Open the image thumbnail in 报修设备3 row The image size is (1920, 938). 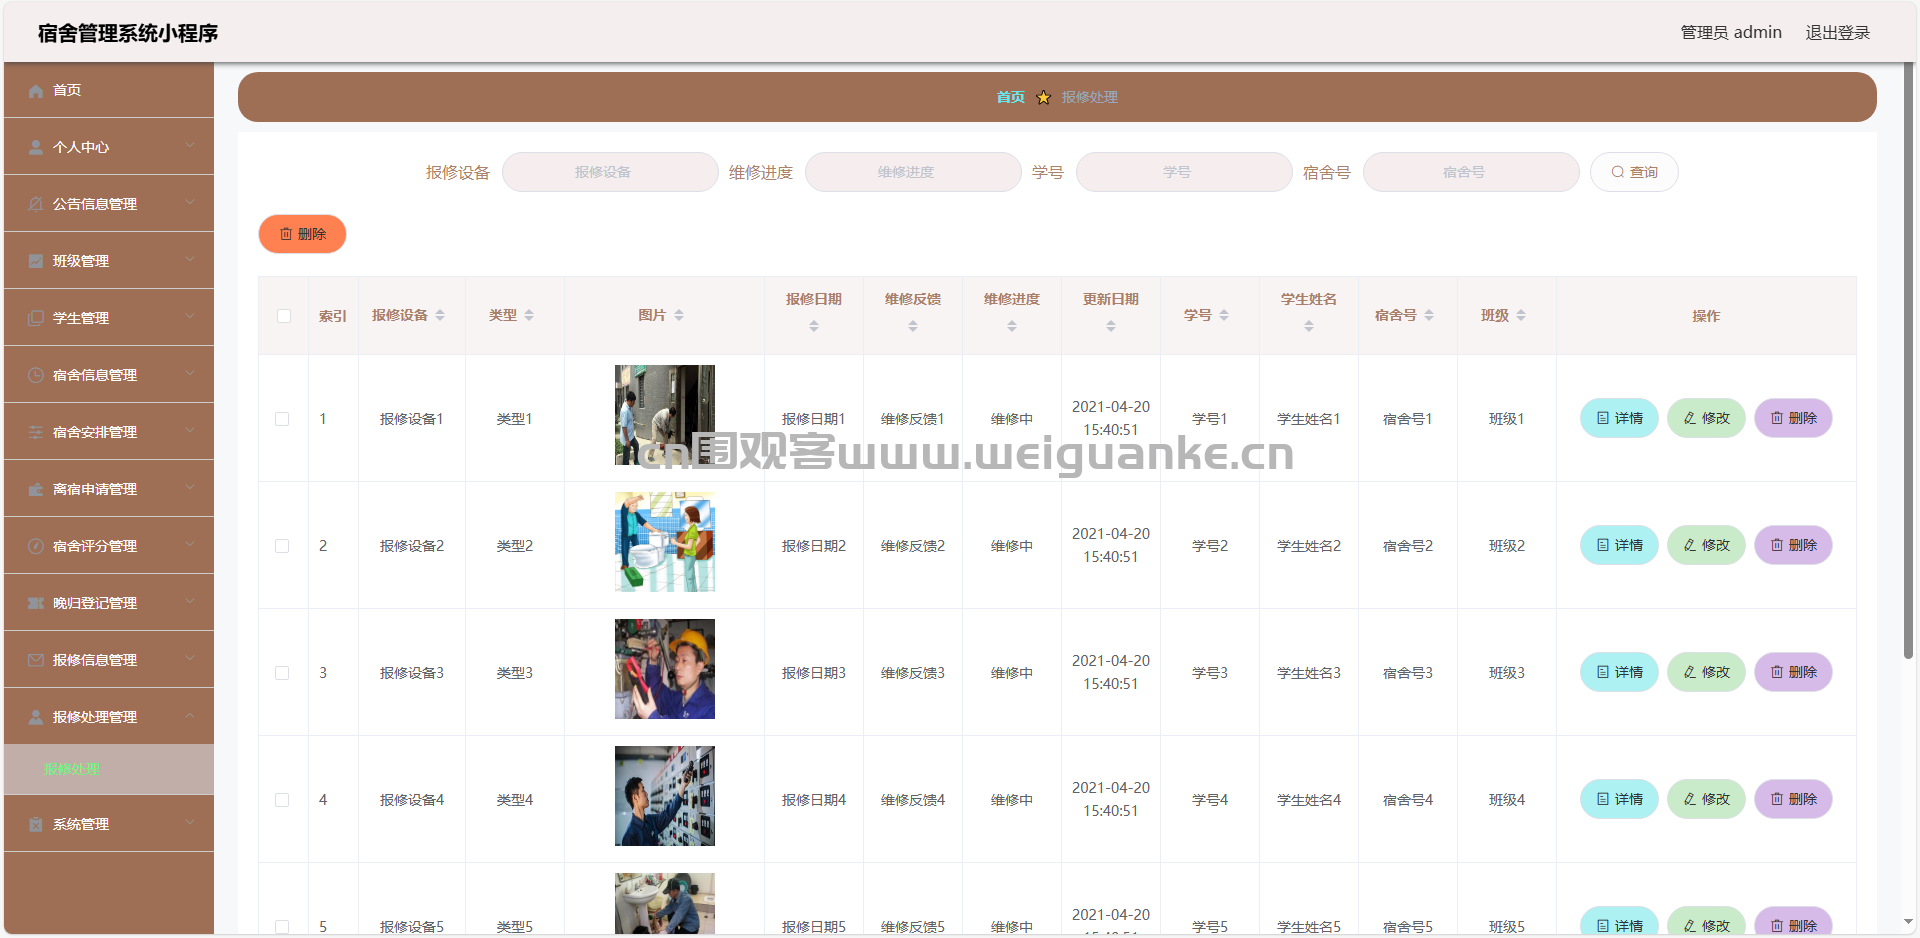tap(665, 669)
